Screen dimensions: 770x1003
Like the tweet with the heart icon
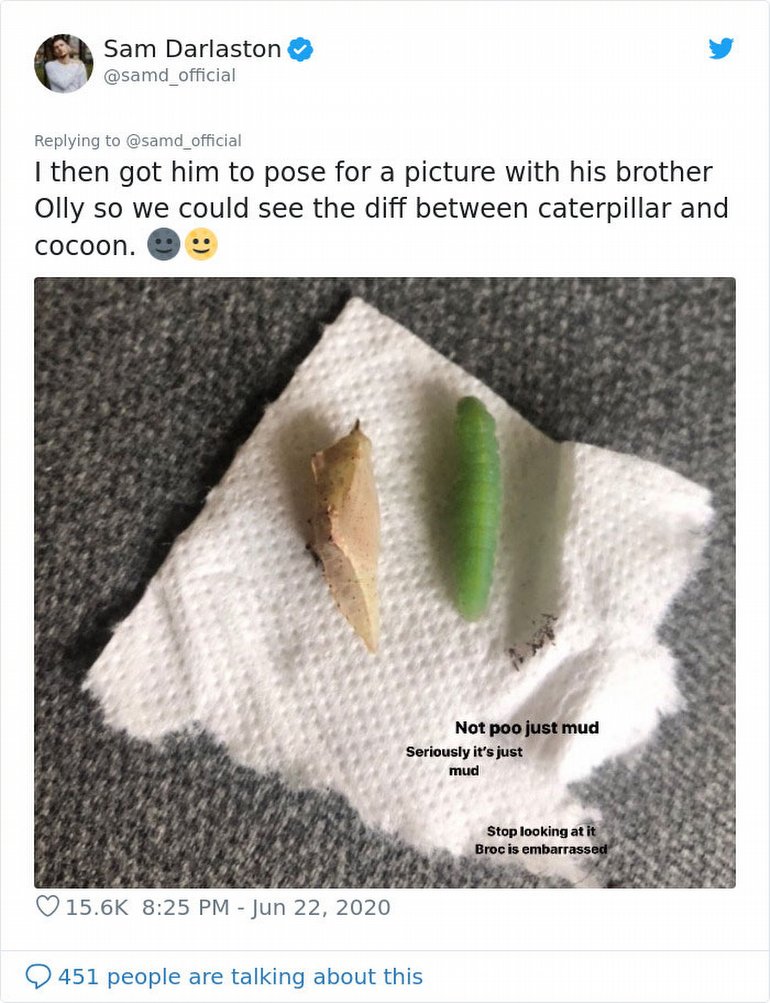coord(47,907)
